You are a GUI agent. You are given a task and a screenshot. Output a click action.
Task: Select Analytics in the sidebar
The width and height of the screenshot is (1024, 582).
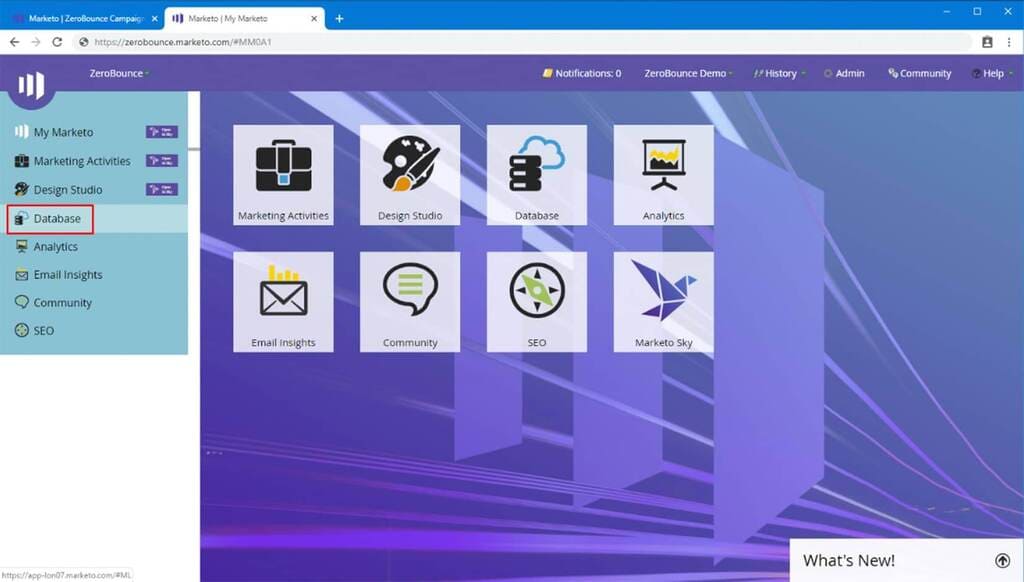tap(56, 246)
